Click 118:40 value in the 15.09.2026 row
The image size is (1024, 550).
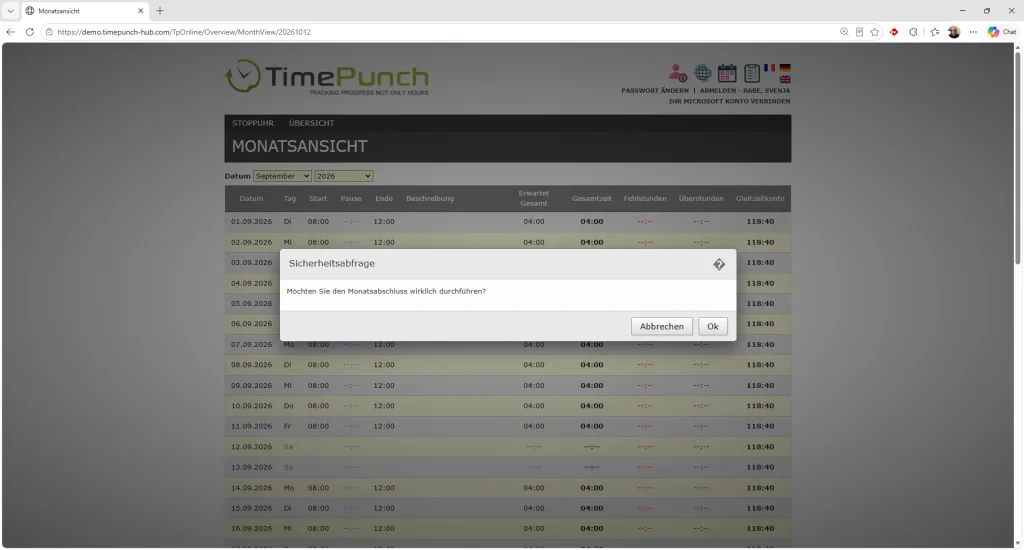coord(760,508)
